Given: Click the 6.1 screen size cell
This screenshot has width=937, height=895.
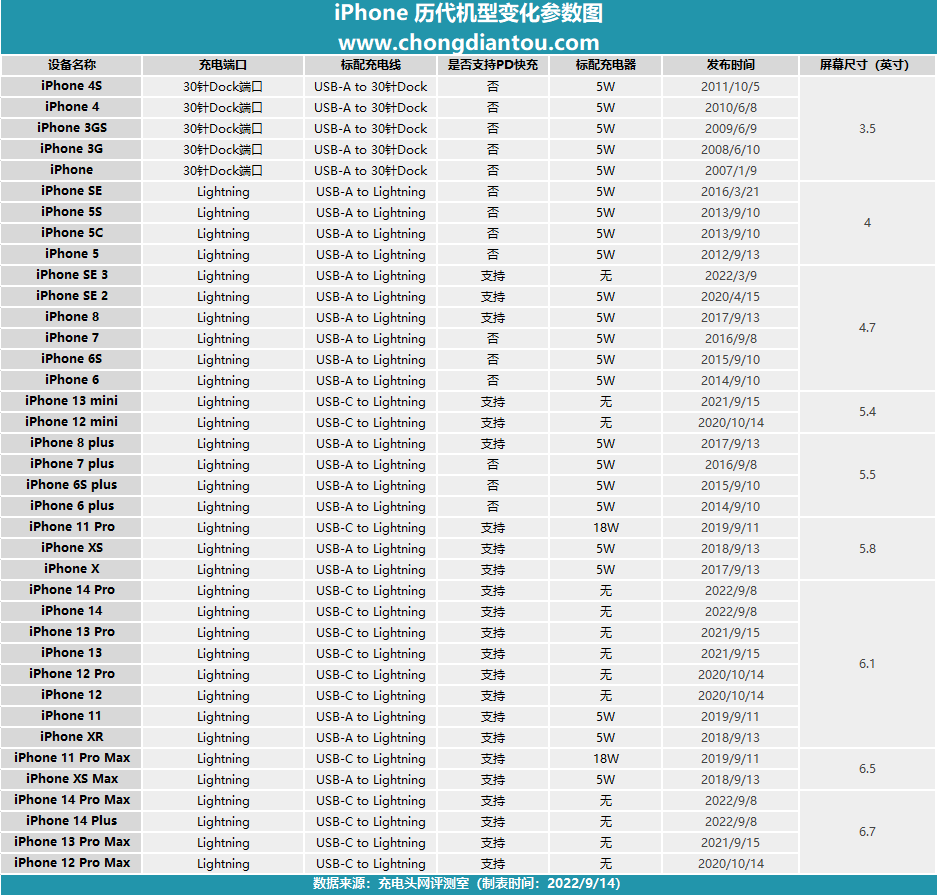Looking at the screenshot, I should [x=868, y=664].
